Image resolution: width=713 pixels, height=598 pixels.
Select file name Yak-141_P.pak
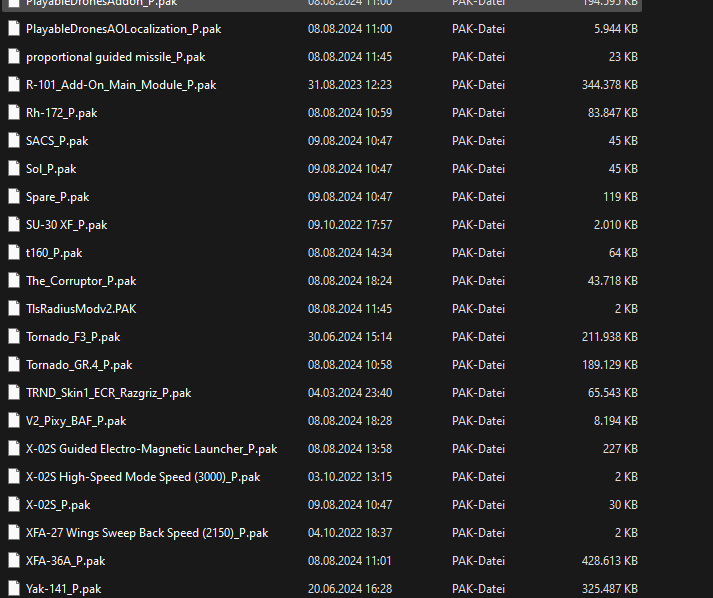(x=64, y=589)
